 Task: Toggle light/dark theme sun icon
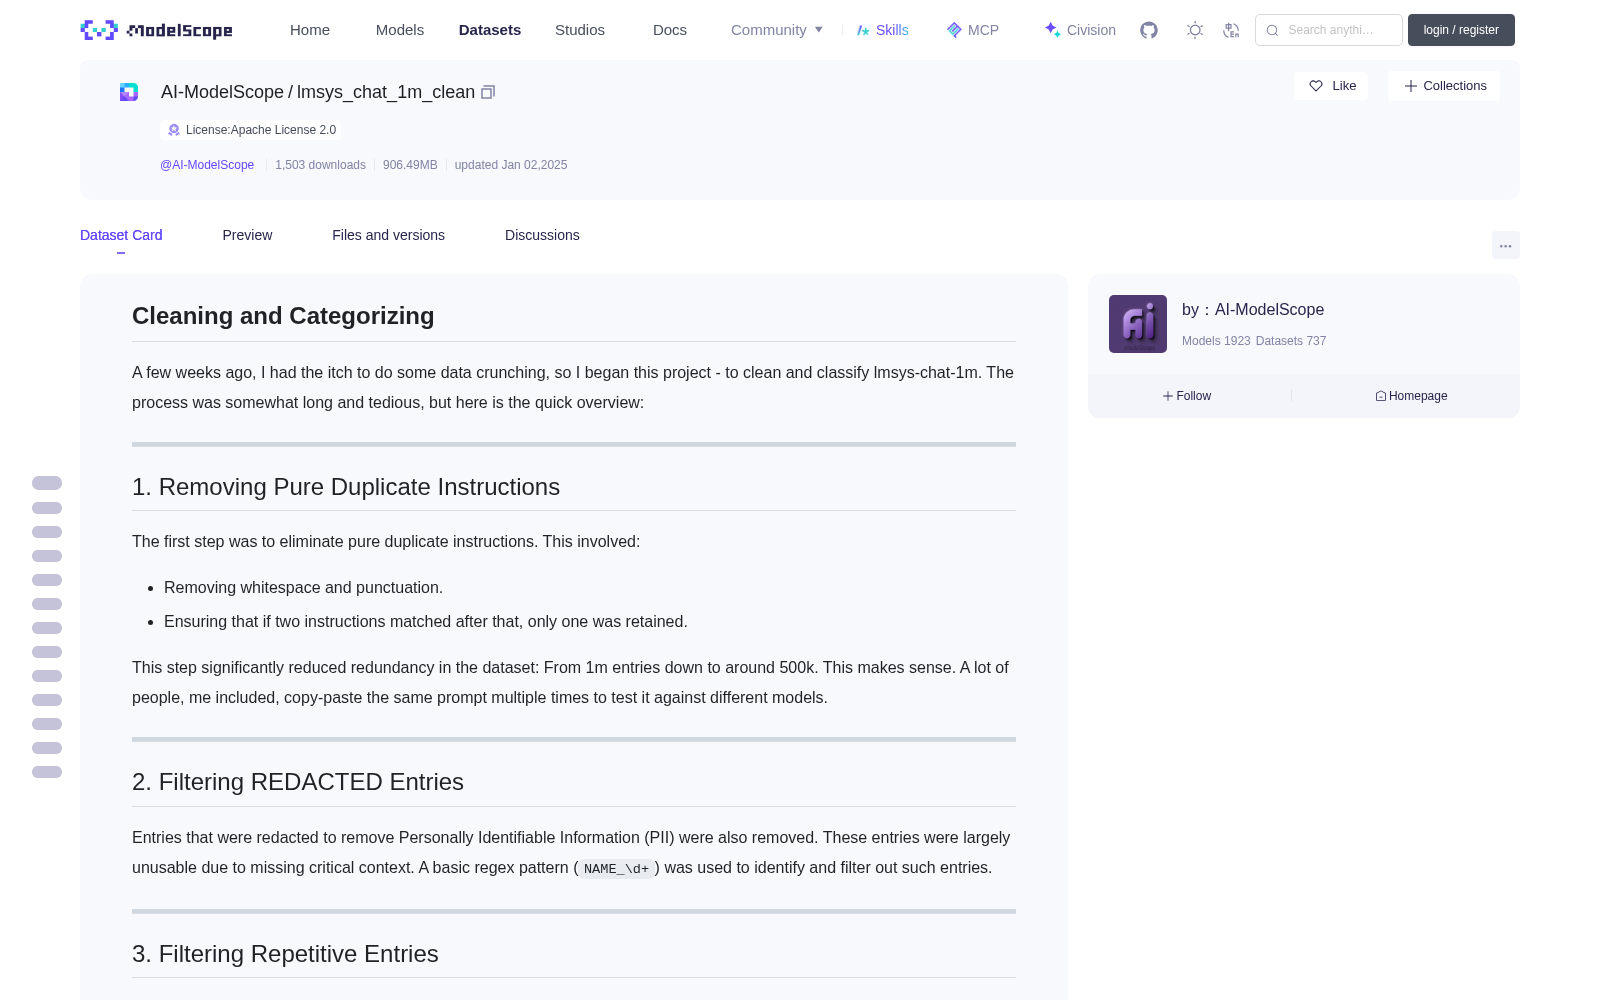[1195, 30]
